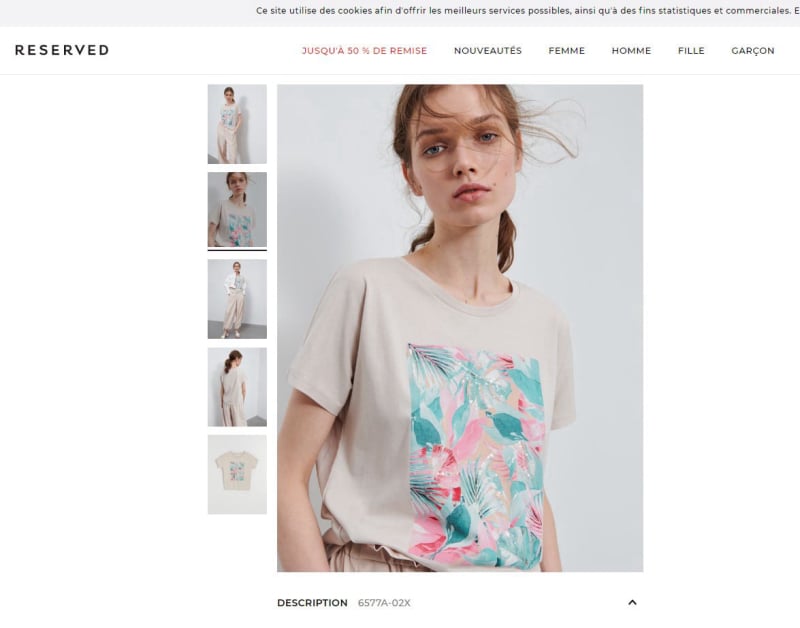Click the cookie notice banner text
The height and width of the screenshot is (628, 800).
(526, 11)
